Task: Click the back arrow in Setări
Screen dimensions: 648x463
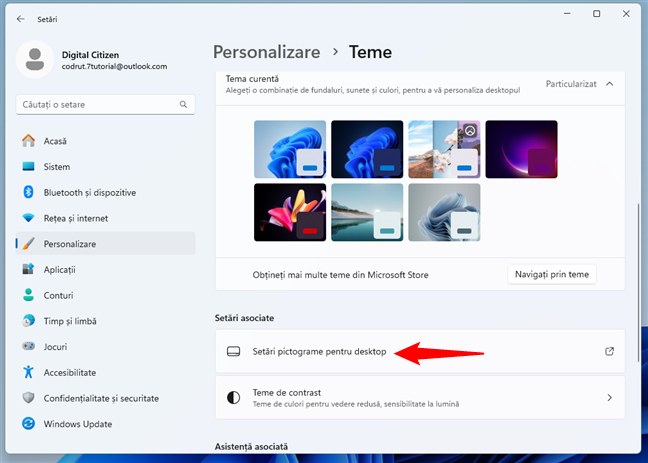Action: click(x=20, y=19)
